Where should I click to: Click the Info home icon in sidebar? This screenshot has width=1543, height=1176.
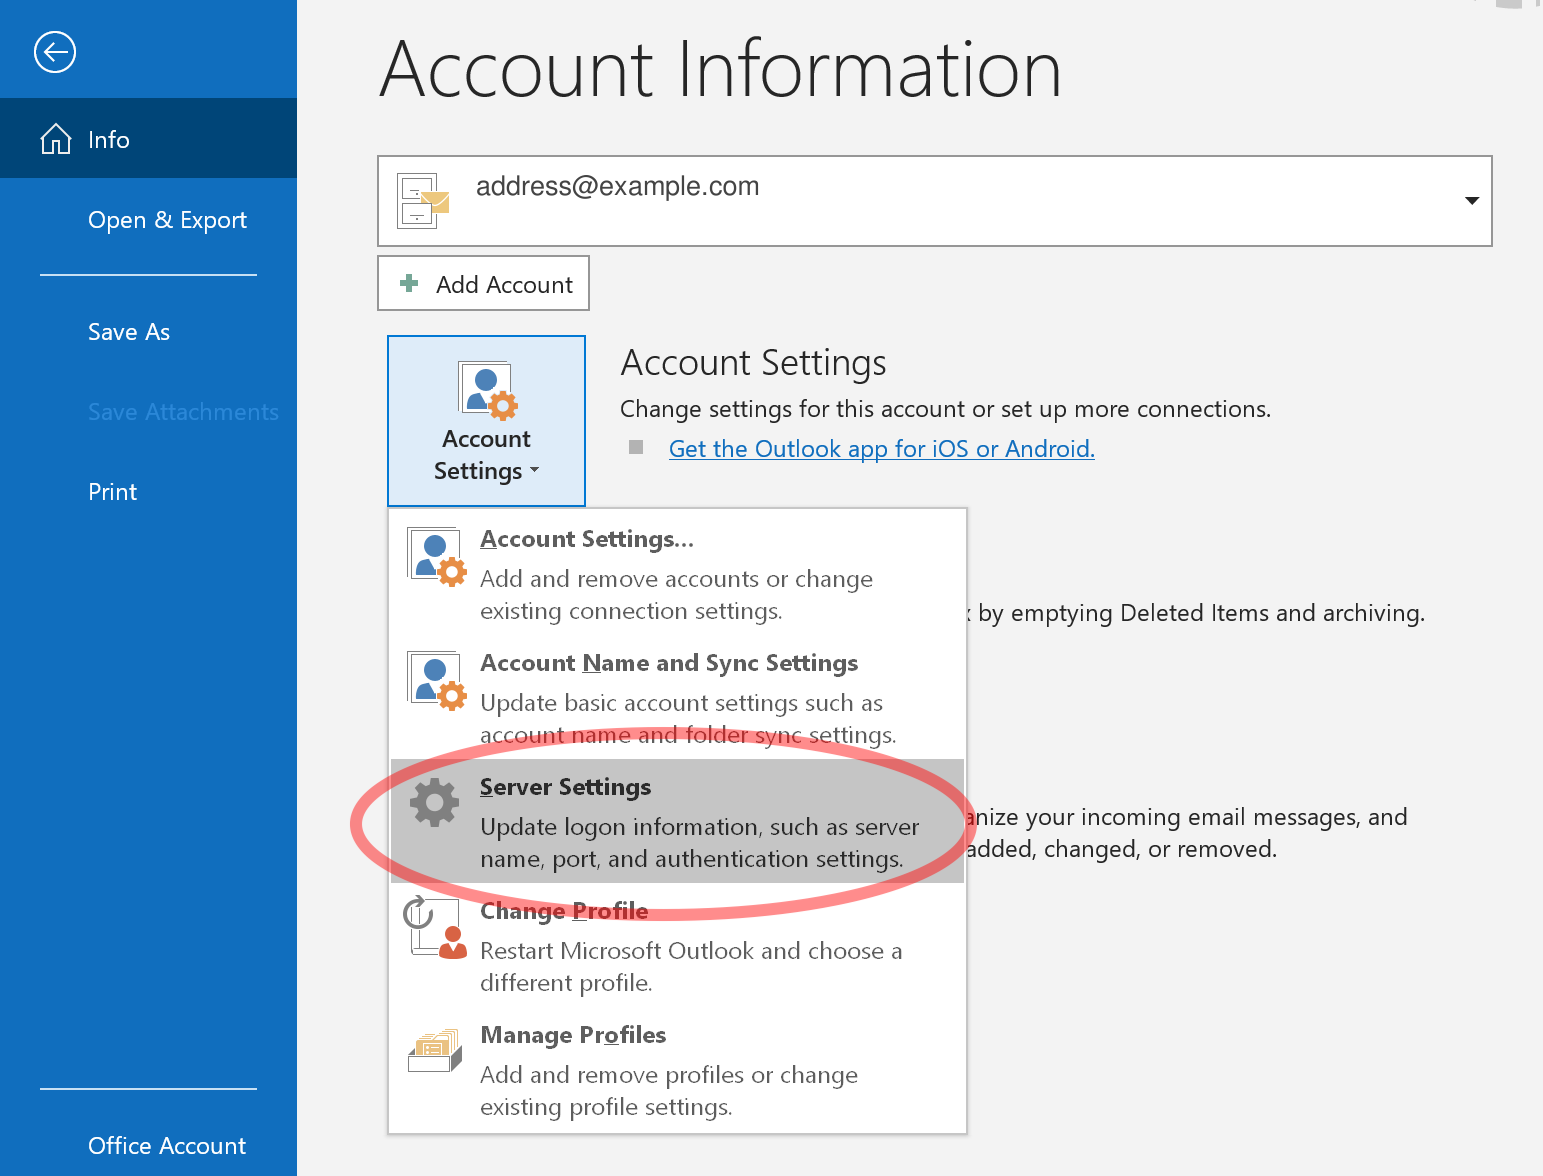[55, 138]
